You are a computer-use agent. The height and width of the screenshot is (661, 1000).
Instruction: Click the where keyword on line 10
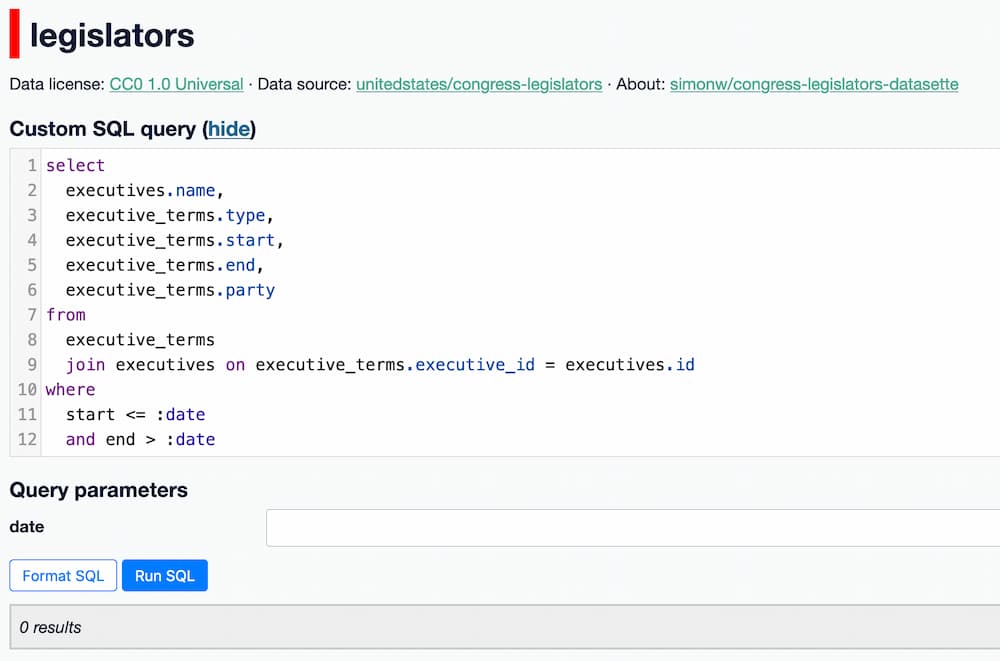70,390
